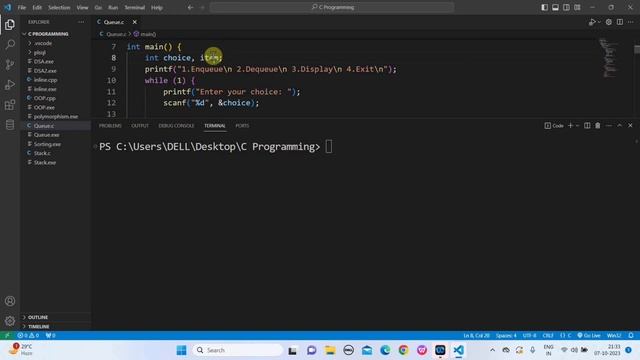
Task: Close the Queue.c editor tab
Action: 135,22
